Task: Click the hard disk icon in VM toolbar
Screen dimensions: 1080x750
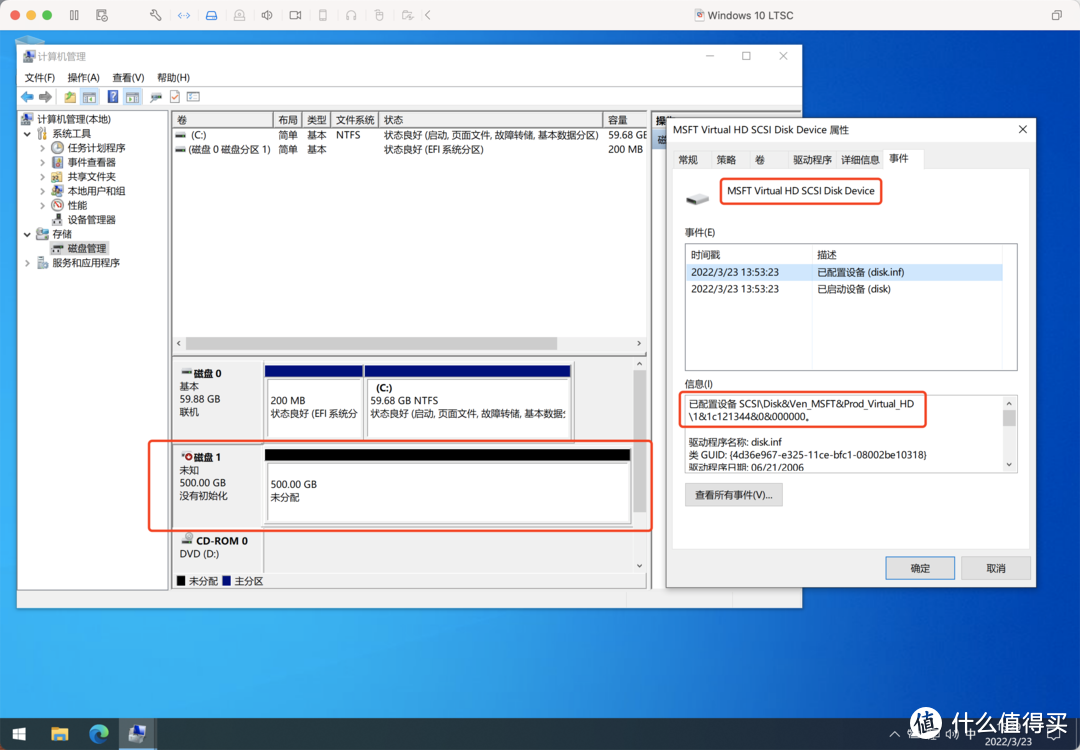Action: [211, 15]
